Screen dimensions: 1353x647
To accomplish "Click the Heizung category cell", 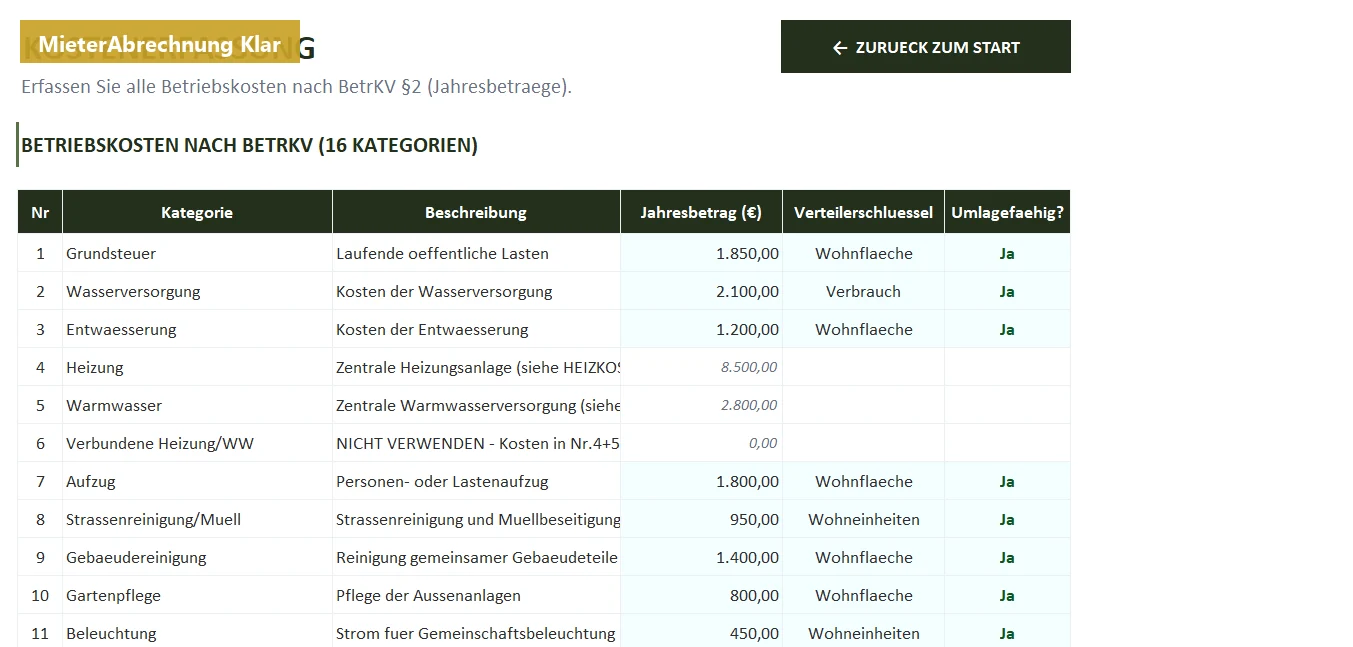I will (x=197, y=367).
